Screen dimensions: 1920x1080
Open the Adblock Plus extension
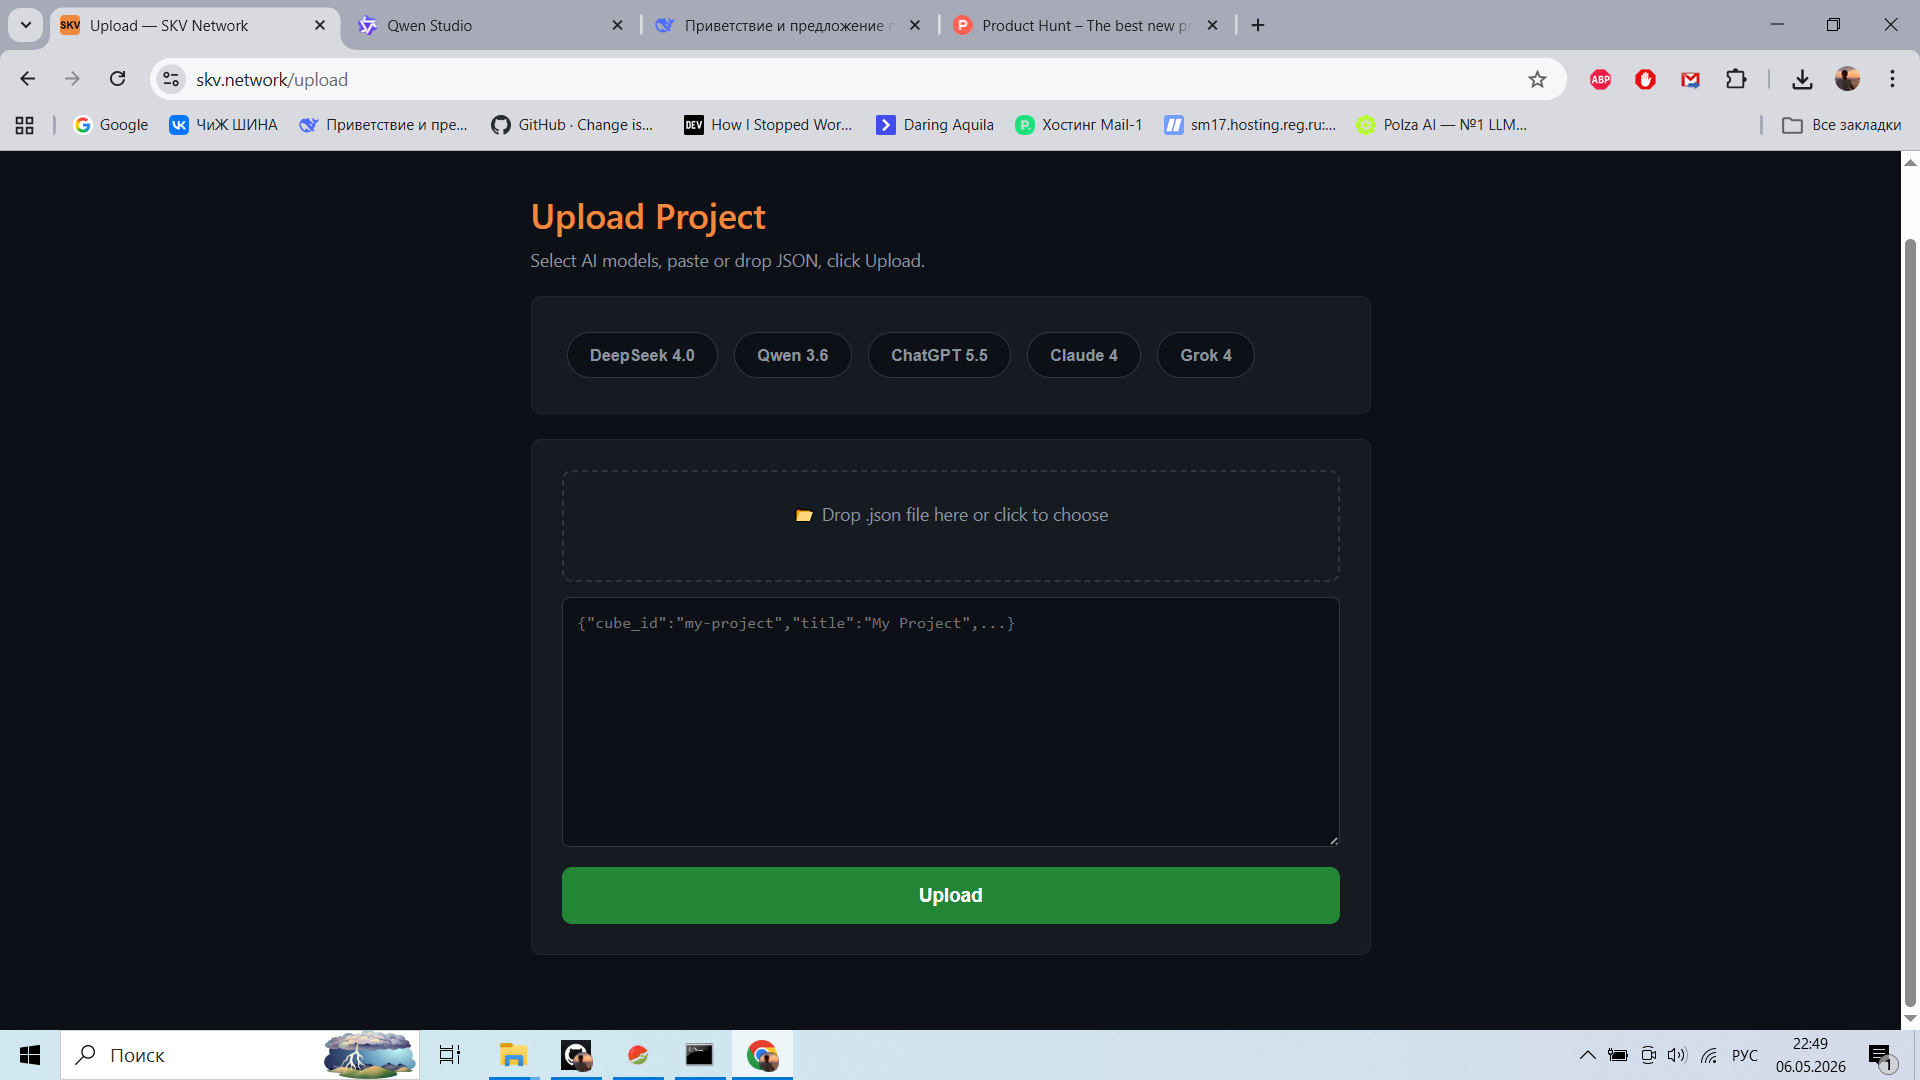pyautogui.click(x=1600, y=79)
